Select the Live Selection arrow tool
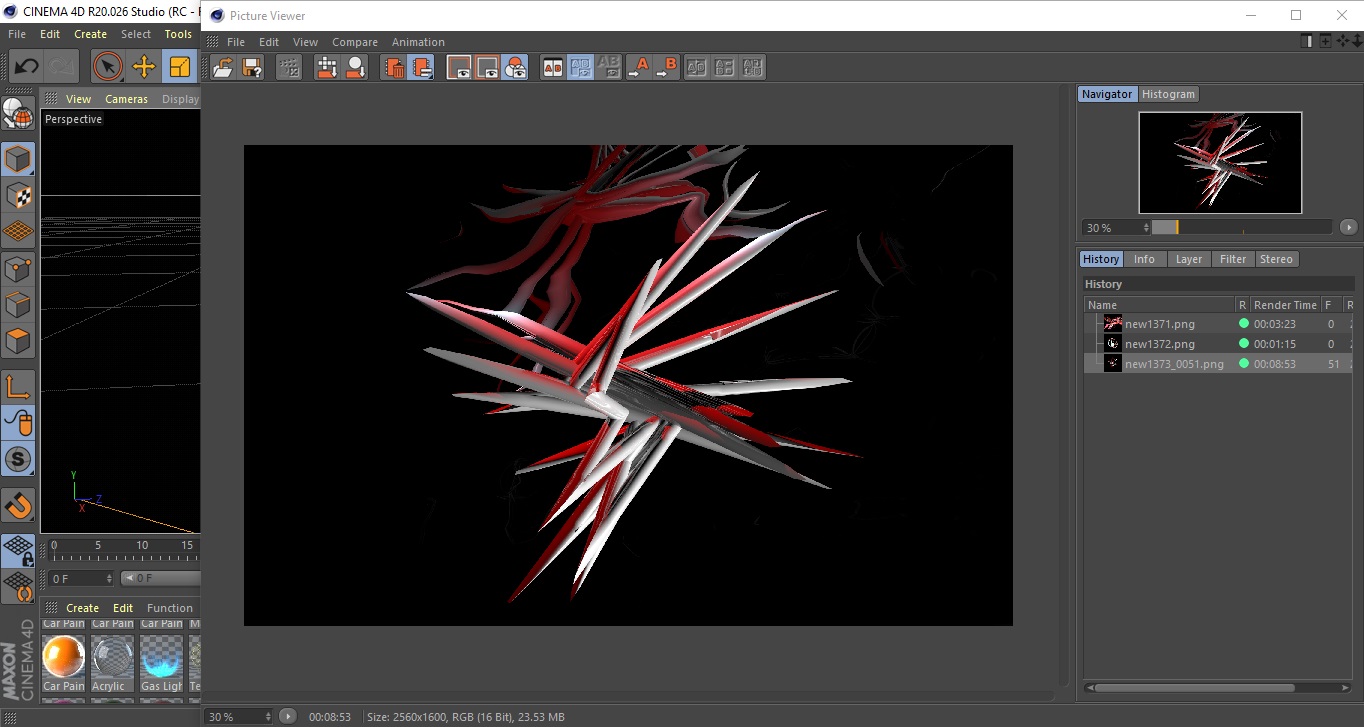This screenshot has height=727, width=1364. pyautogui.click(x=108, y=67)
